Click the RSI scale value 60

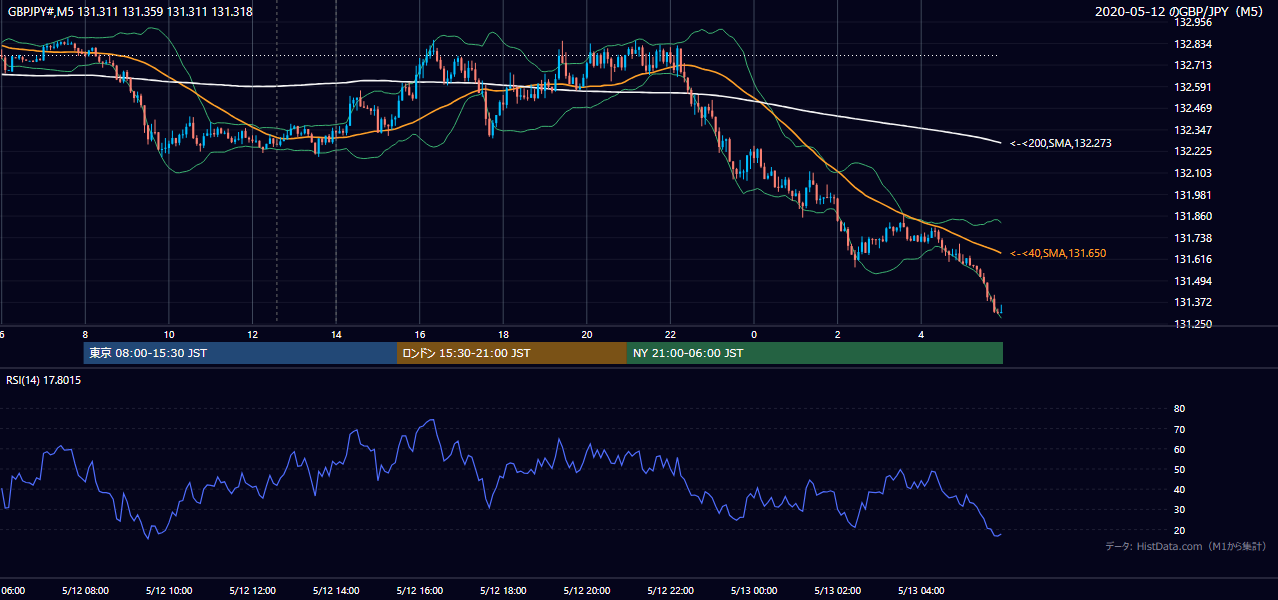click(x=1180, y=449)
